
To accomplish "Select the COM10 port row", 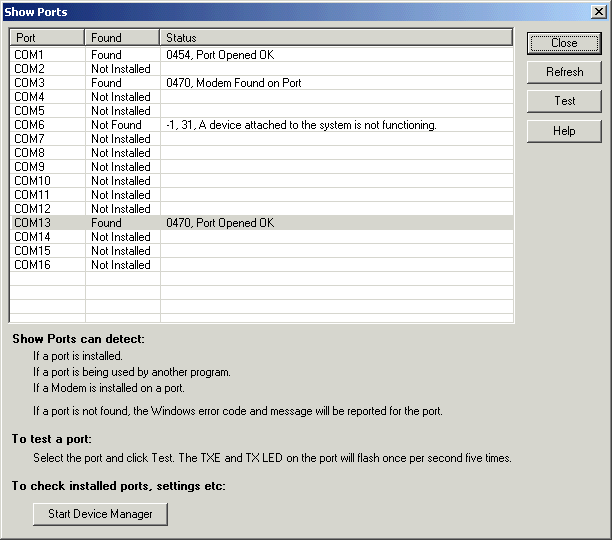I will coord(262,181).
